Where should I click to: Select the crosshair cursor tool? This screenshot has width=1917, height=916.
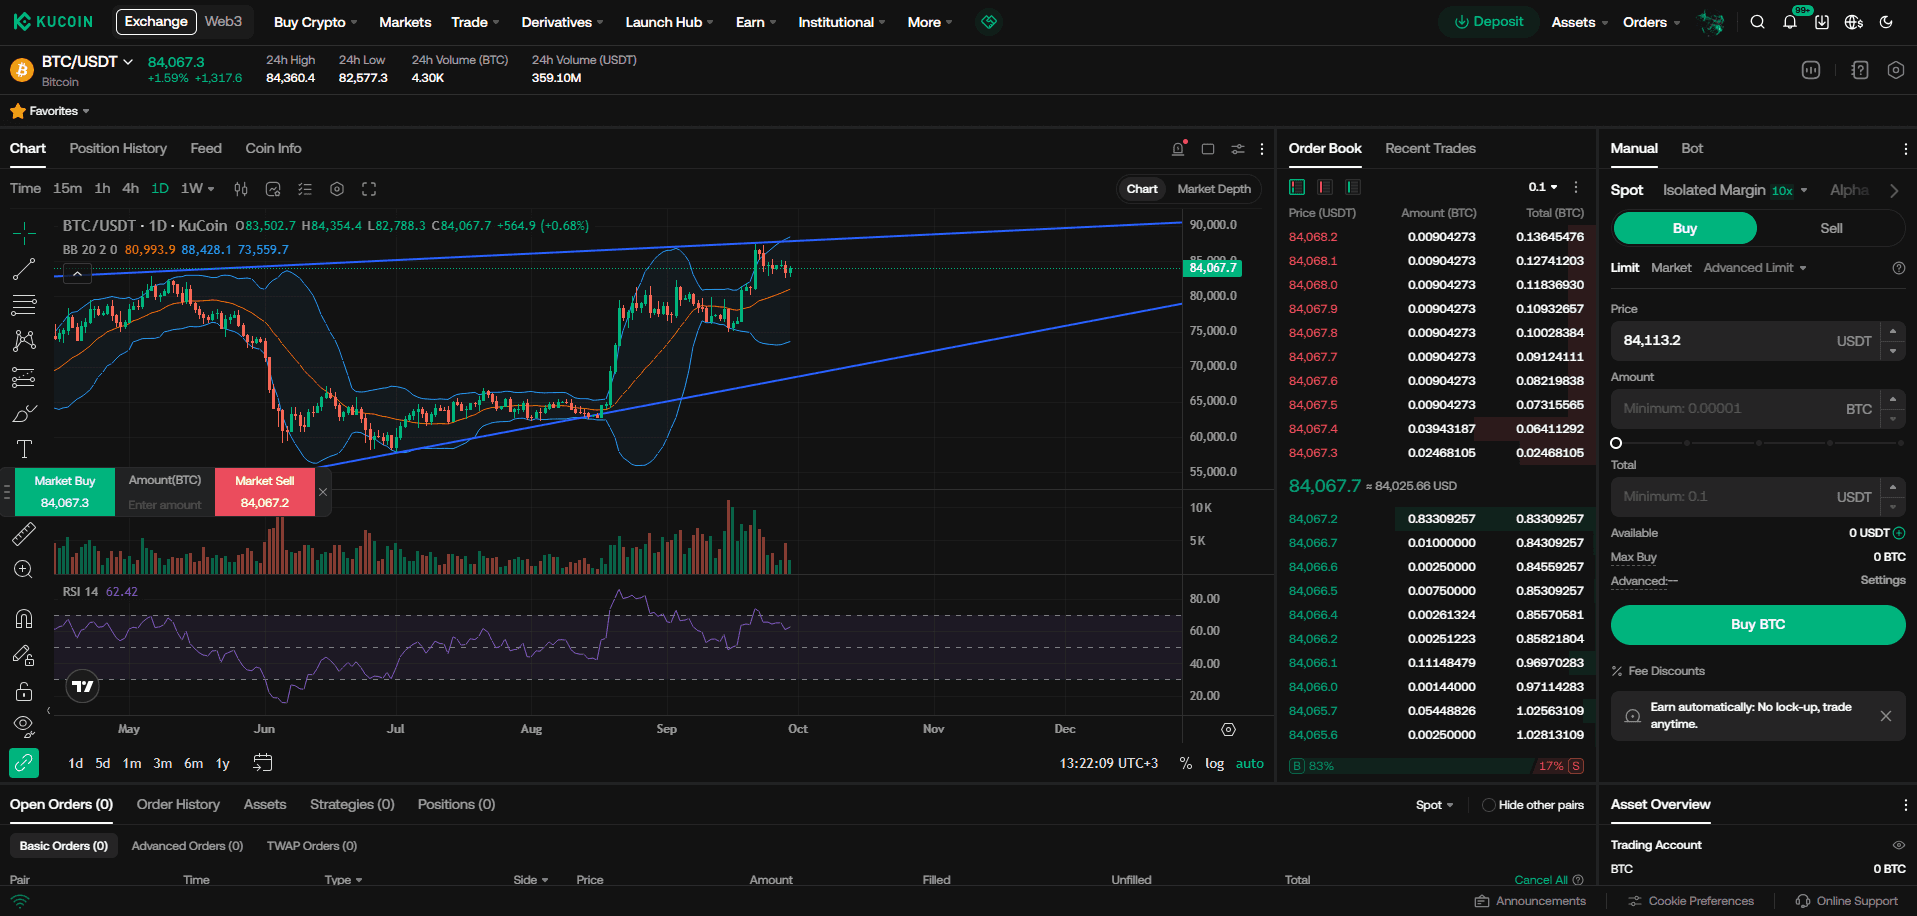click(24, 233)
